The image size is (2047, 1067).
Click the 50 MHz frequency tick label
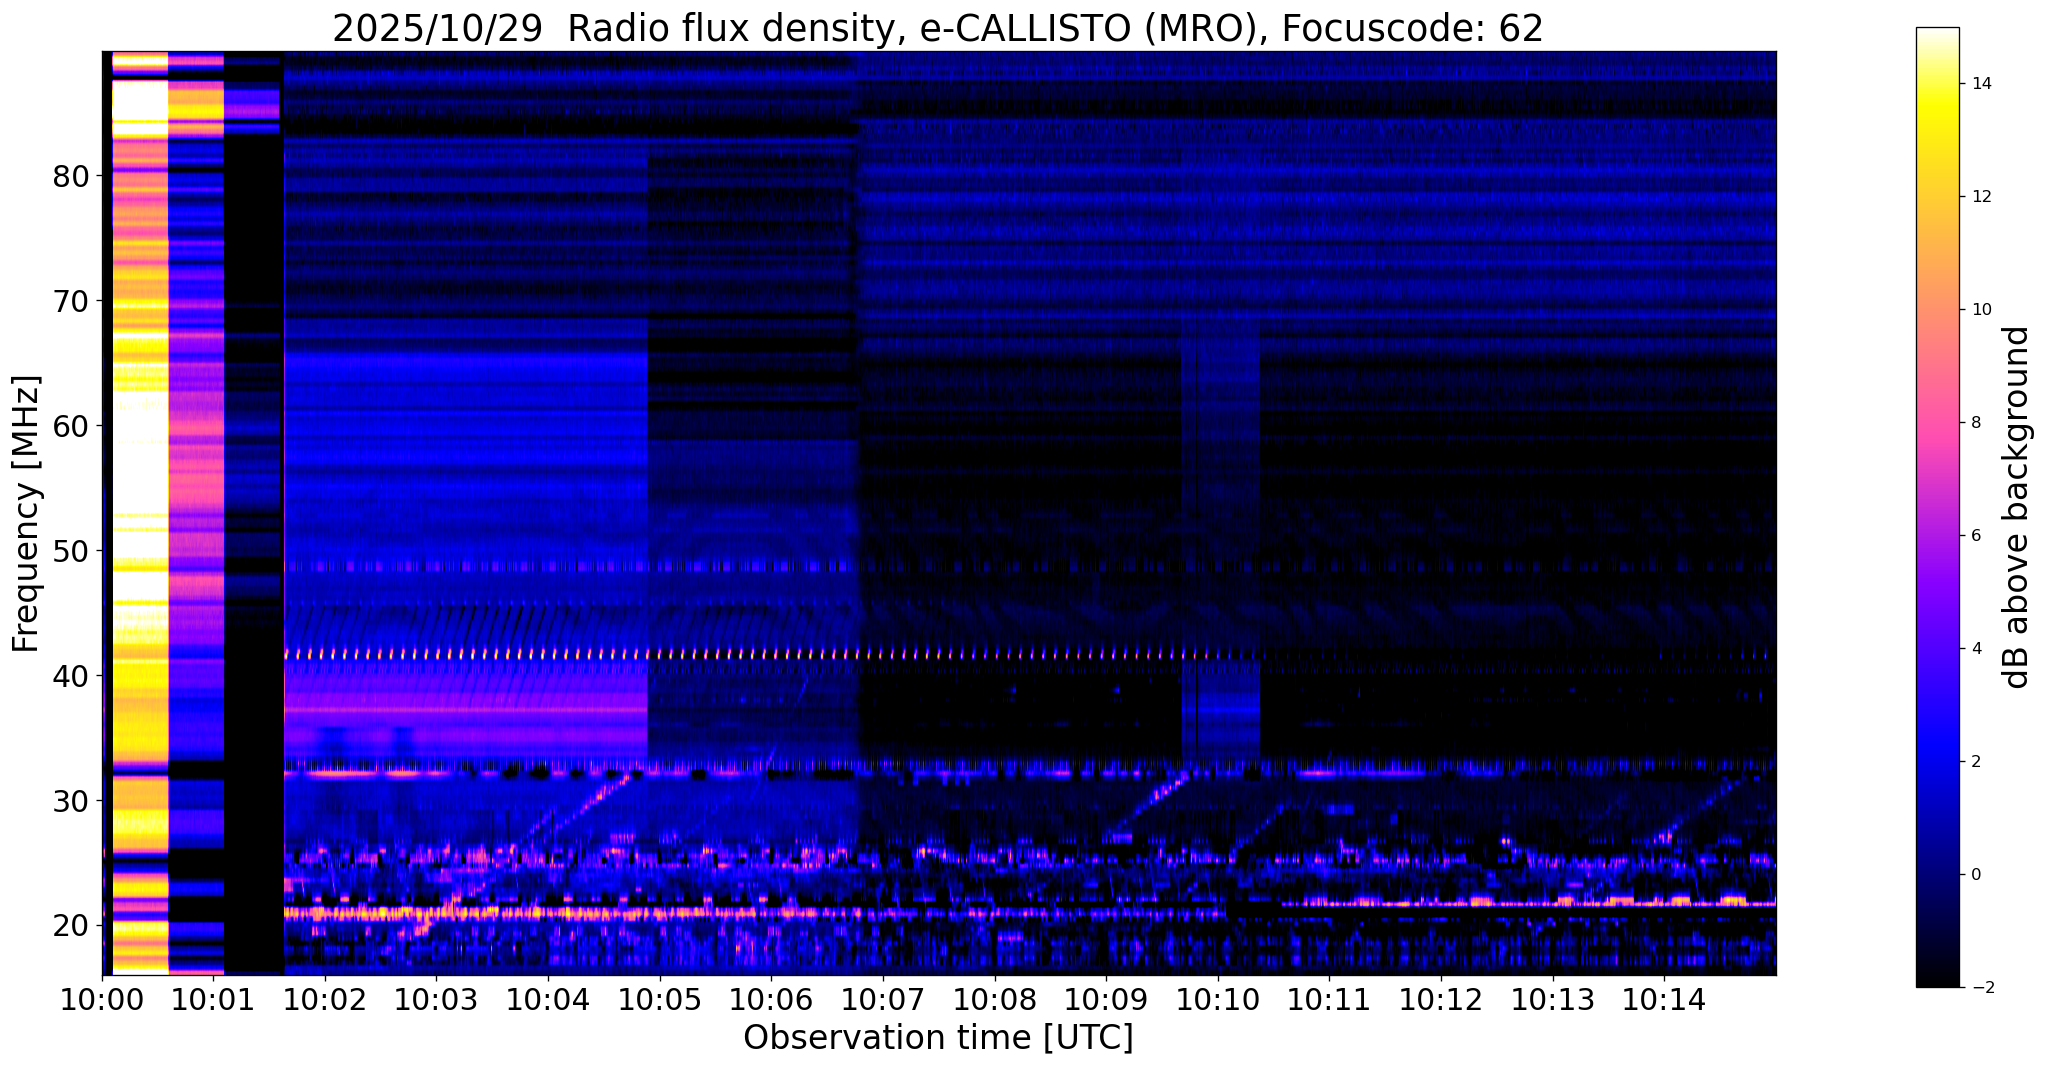tap(71, 551)
